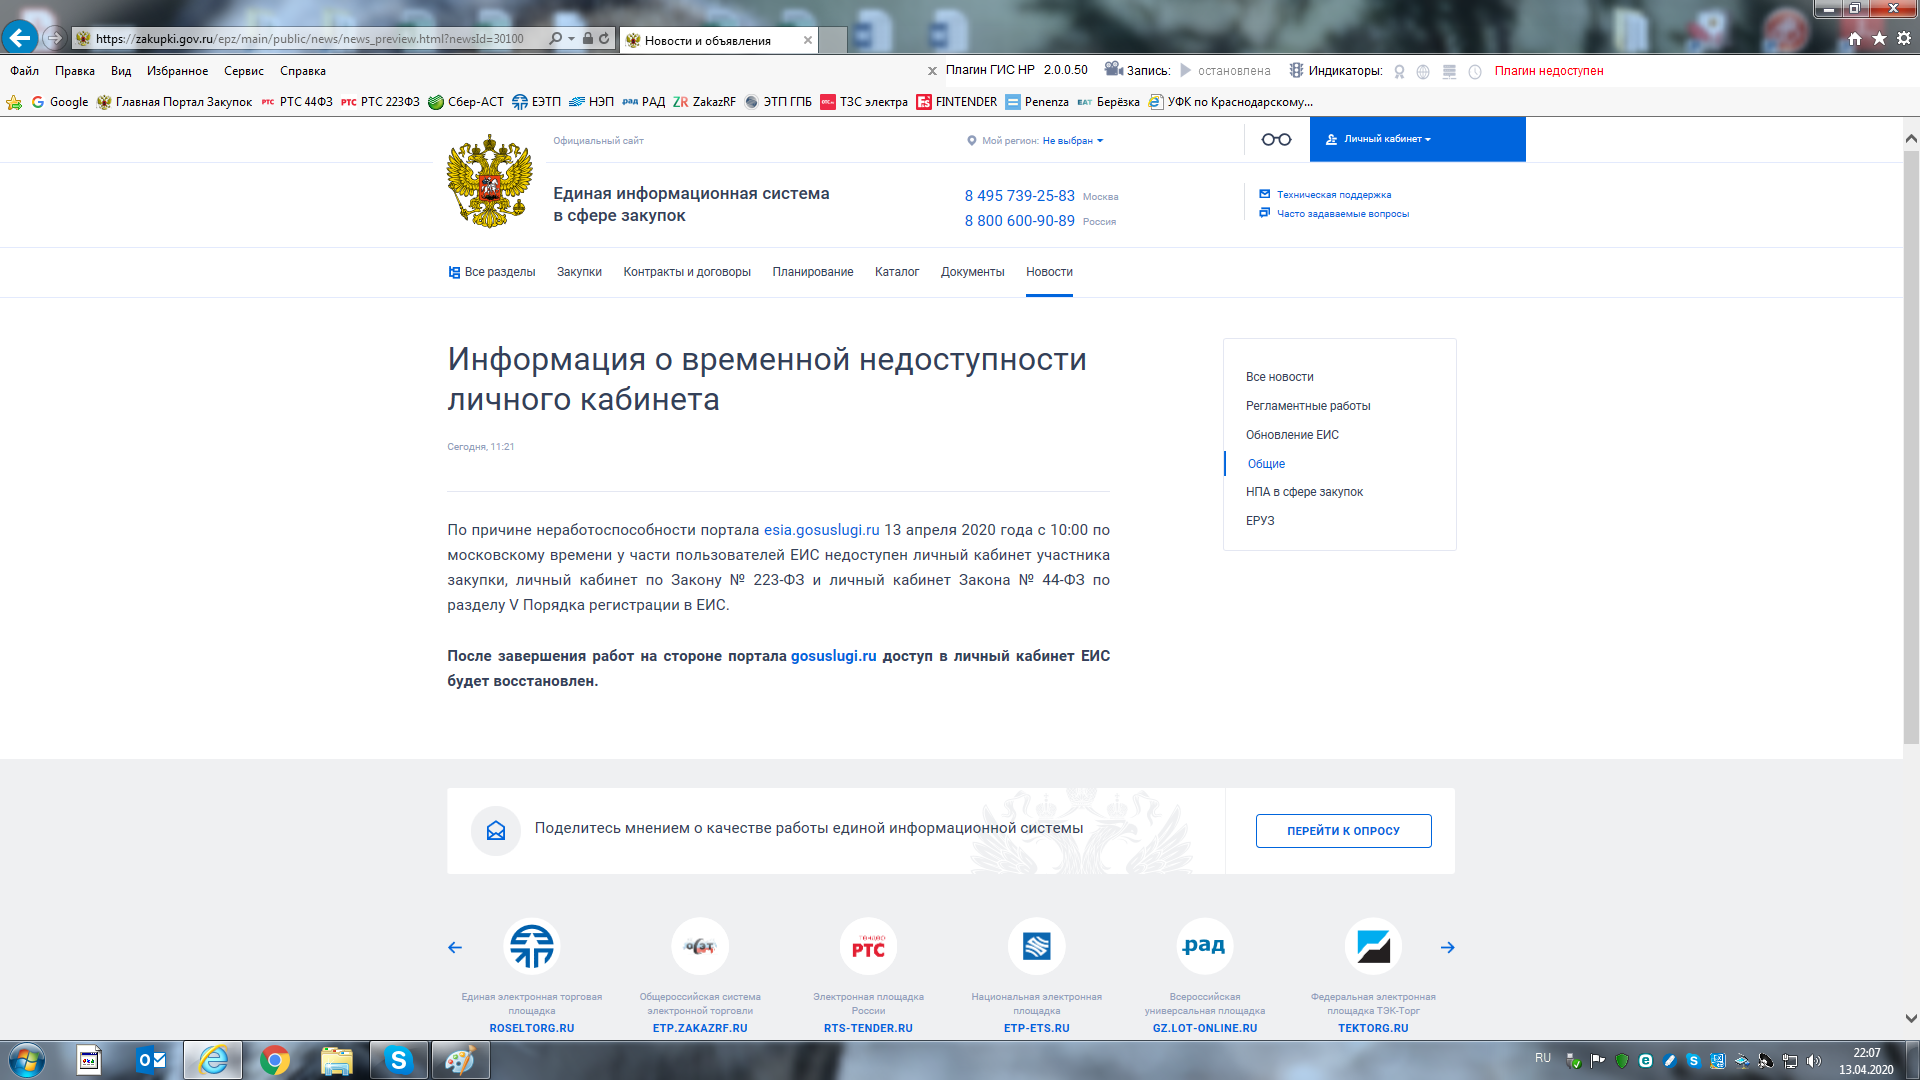Click browser back arrow button

19,38
